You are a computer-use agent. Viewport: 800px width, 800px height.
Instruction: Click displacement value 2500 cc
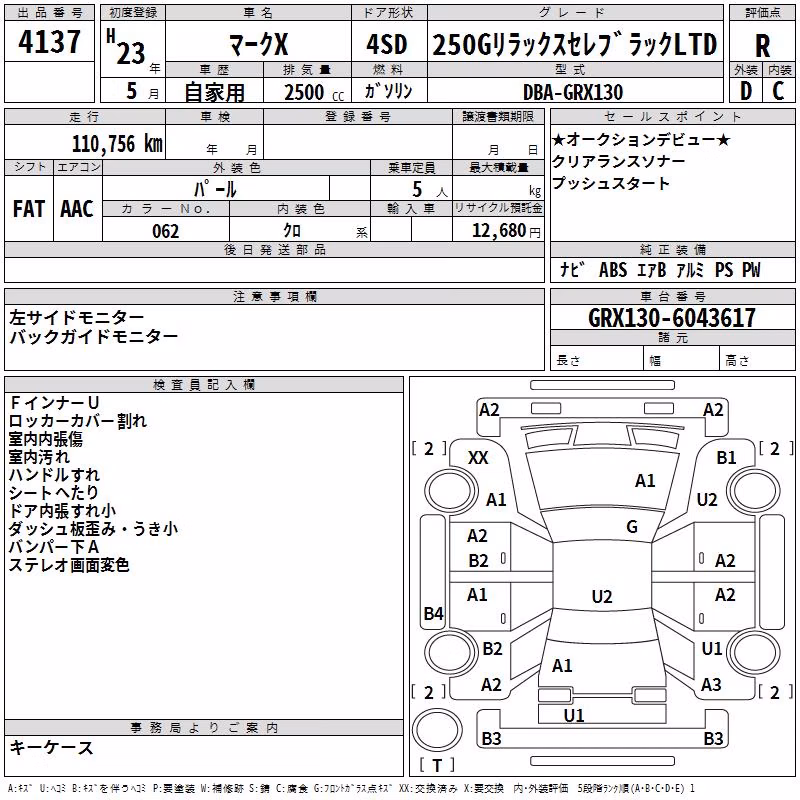pos(314,92)
